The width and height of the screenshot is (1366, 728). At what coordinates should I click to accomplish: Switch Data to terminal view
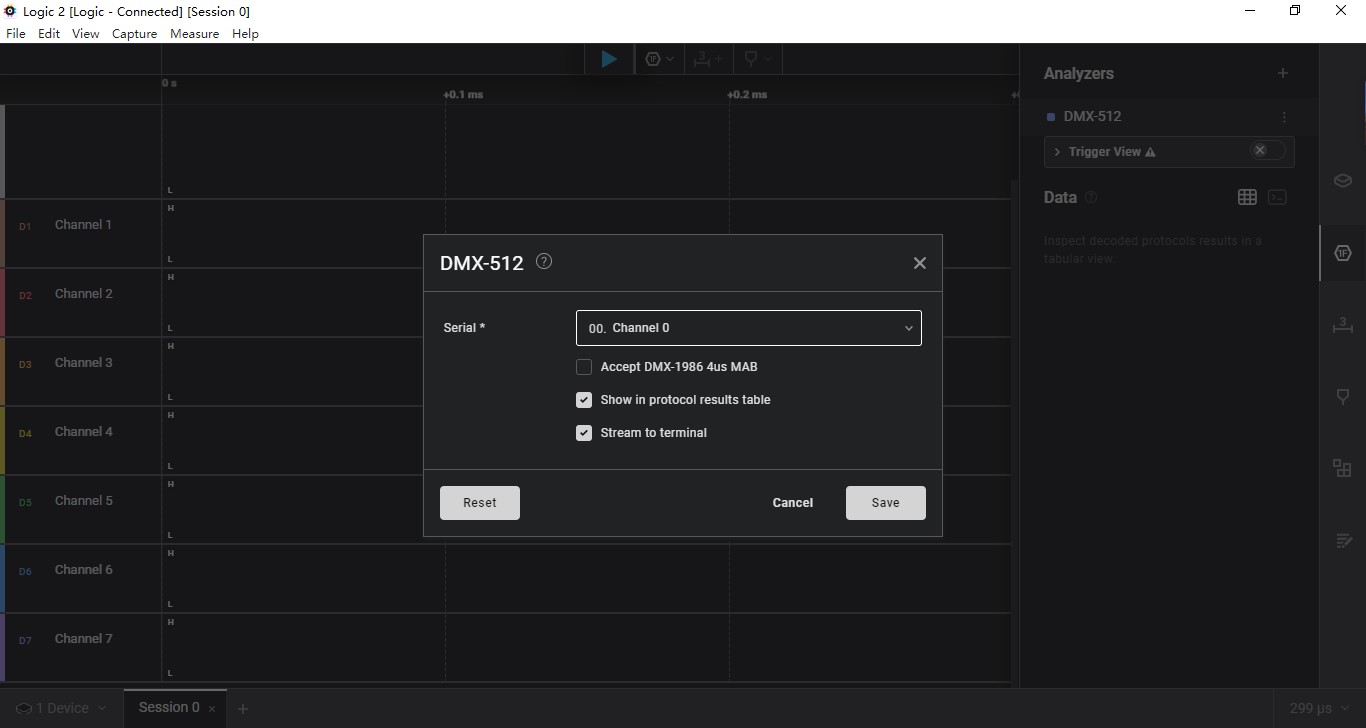click(x=1277, y=197)
